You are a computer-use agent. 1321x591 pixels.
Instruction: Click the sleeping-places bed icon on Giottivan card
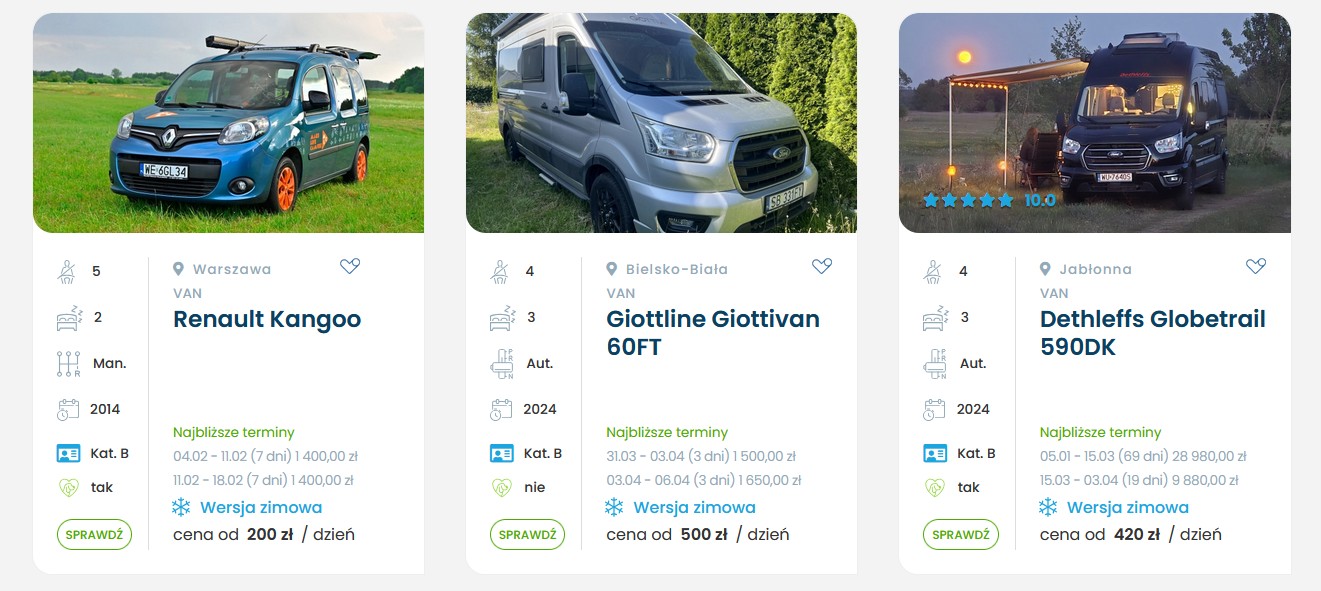pyautogui.click(x=501, y=317)
